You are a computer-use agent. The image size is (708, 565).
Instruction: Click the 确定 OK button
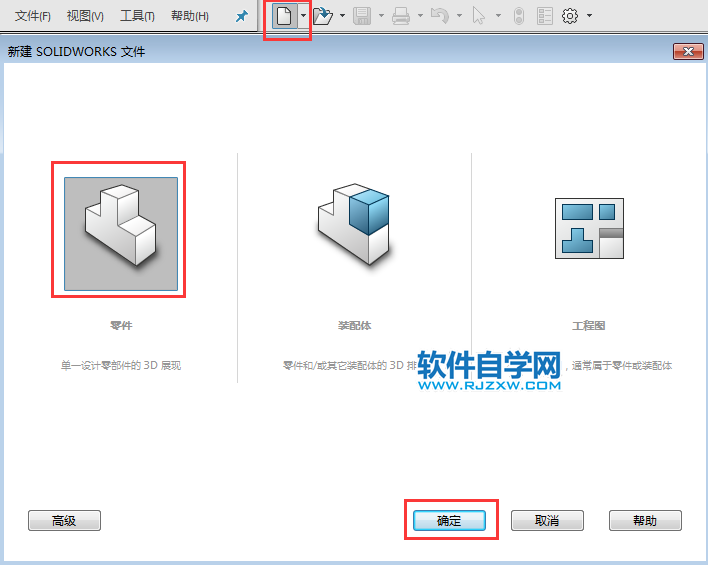click(449, 521)
